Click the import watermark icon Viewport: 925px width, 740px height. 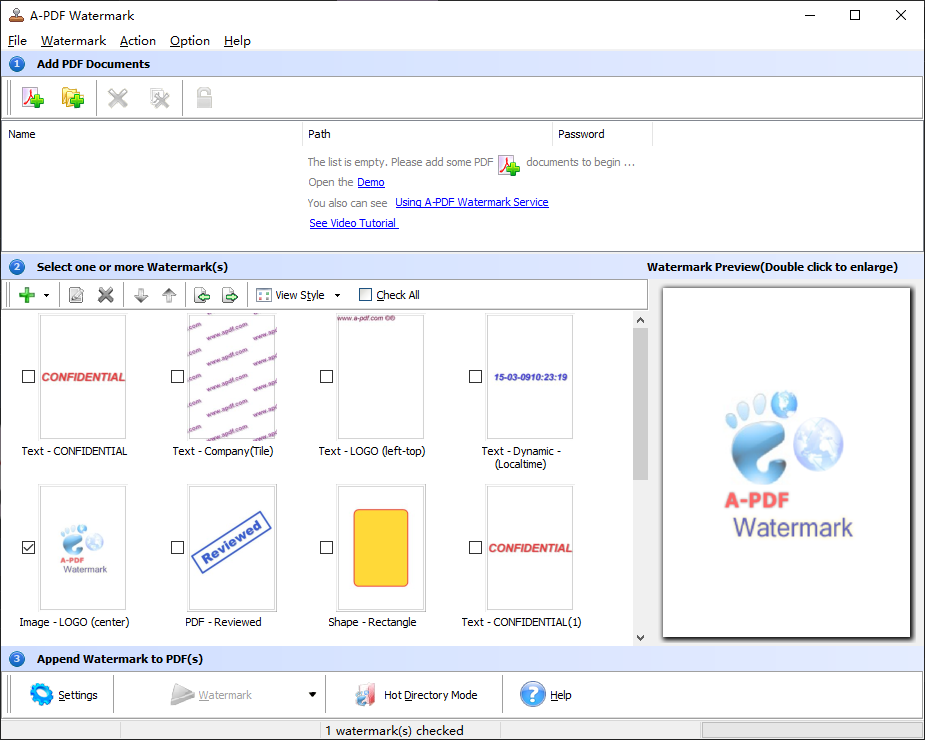202,295
